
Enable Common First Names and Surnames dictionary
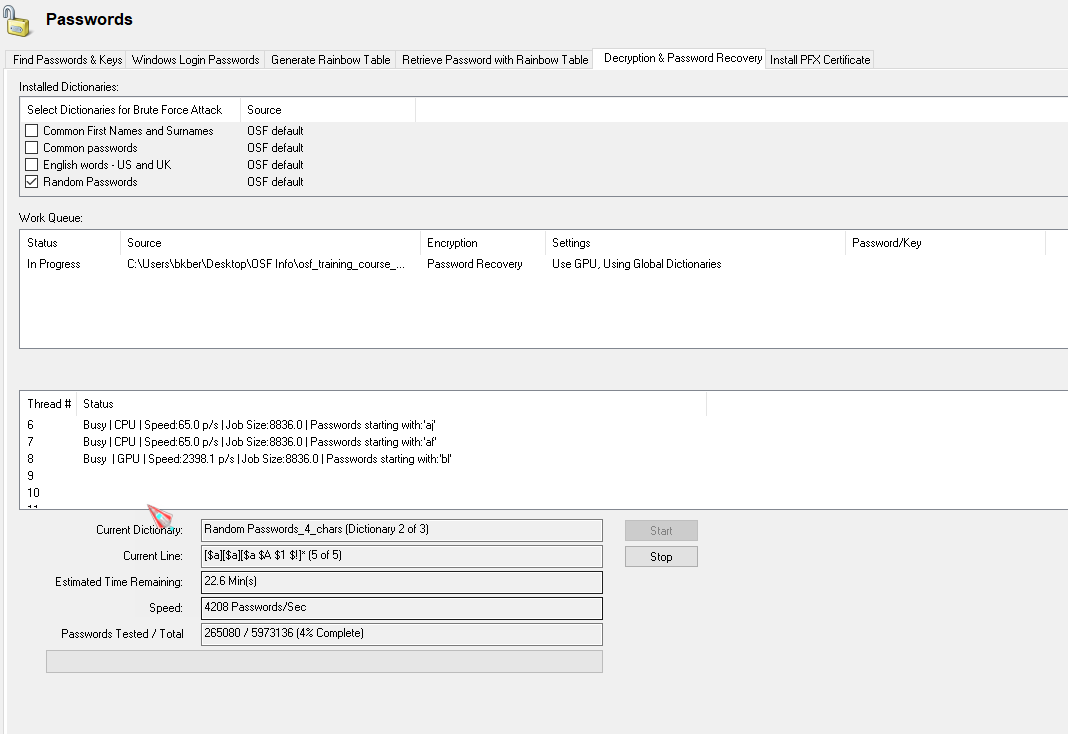pyautogui.click(x=31, y=130)
